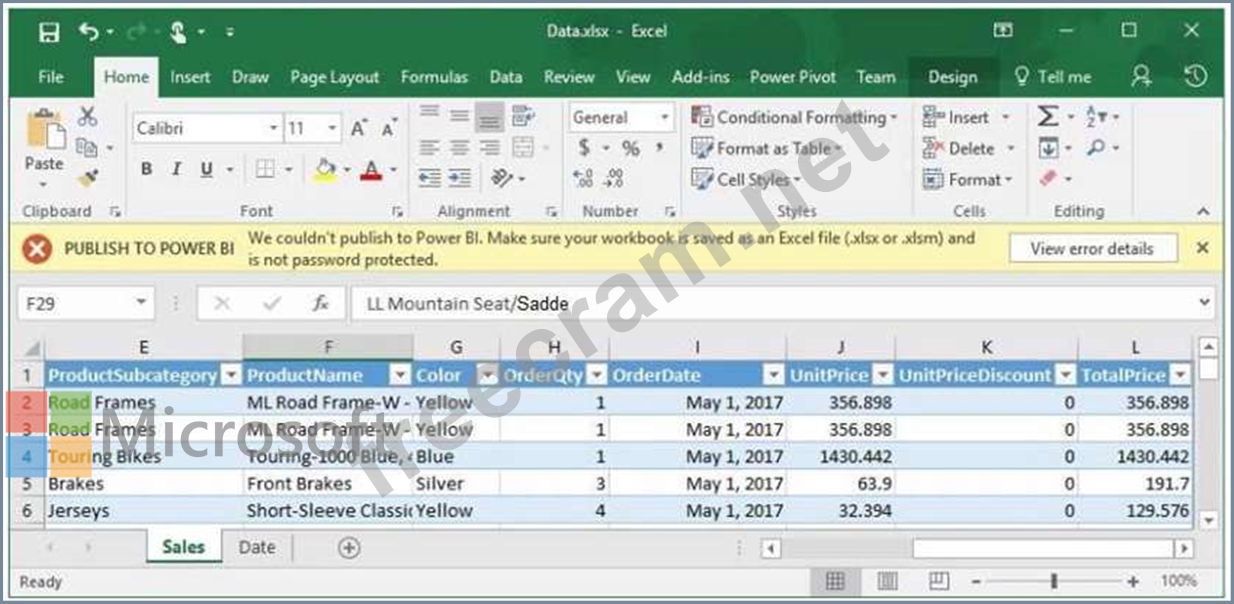Open Cell Styles gallery

(746, 179)
